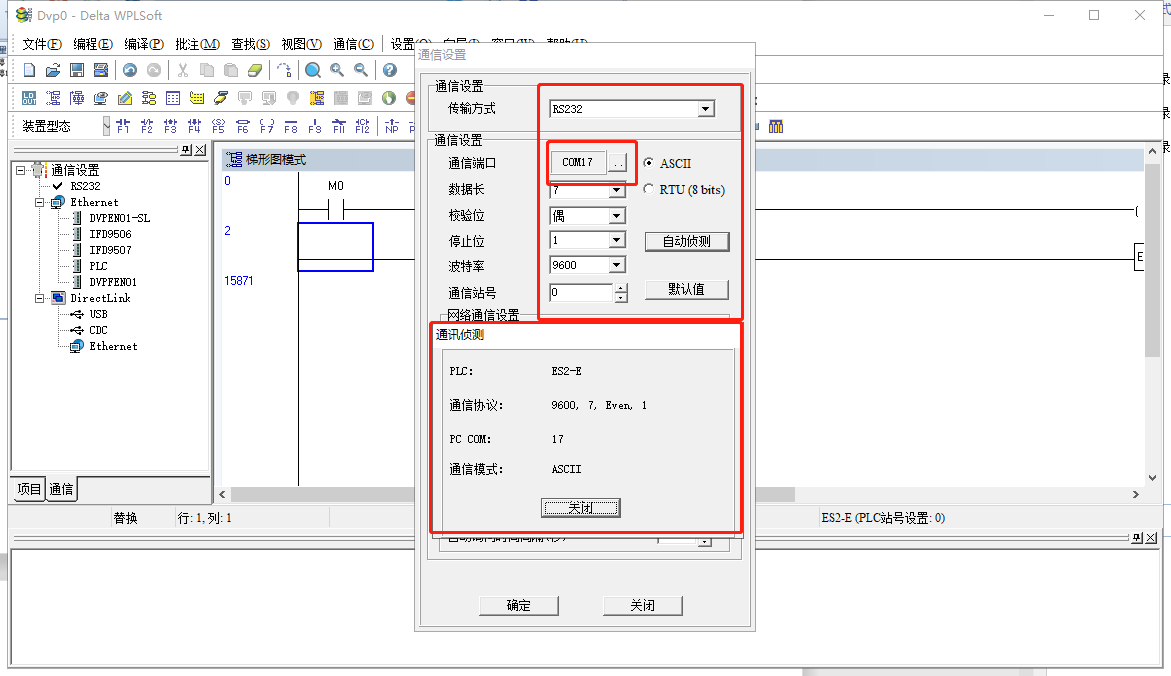
Task: Zoom in with the plus magnifier icon
Action: (338, 70)
